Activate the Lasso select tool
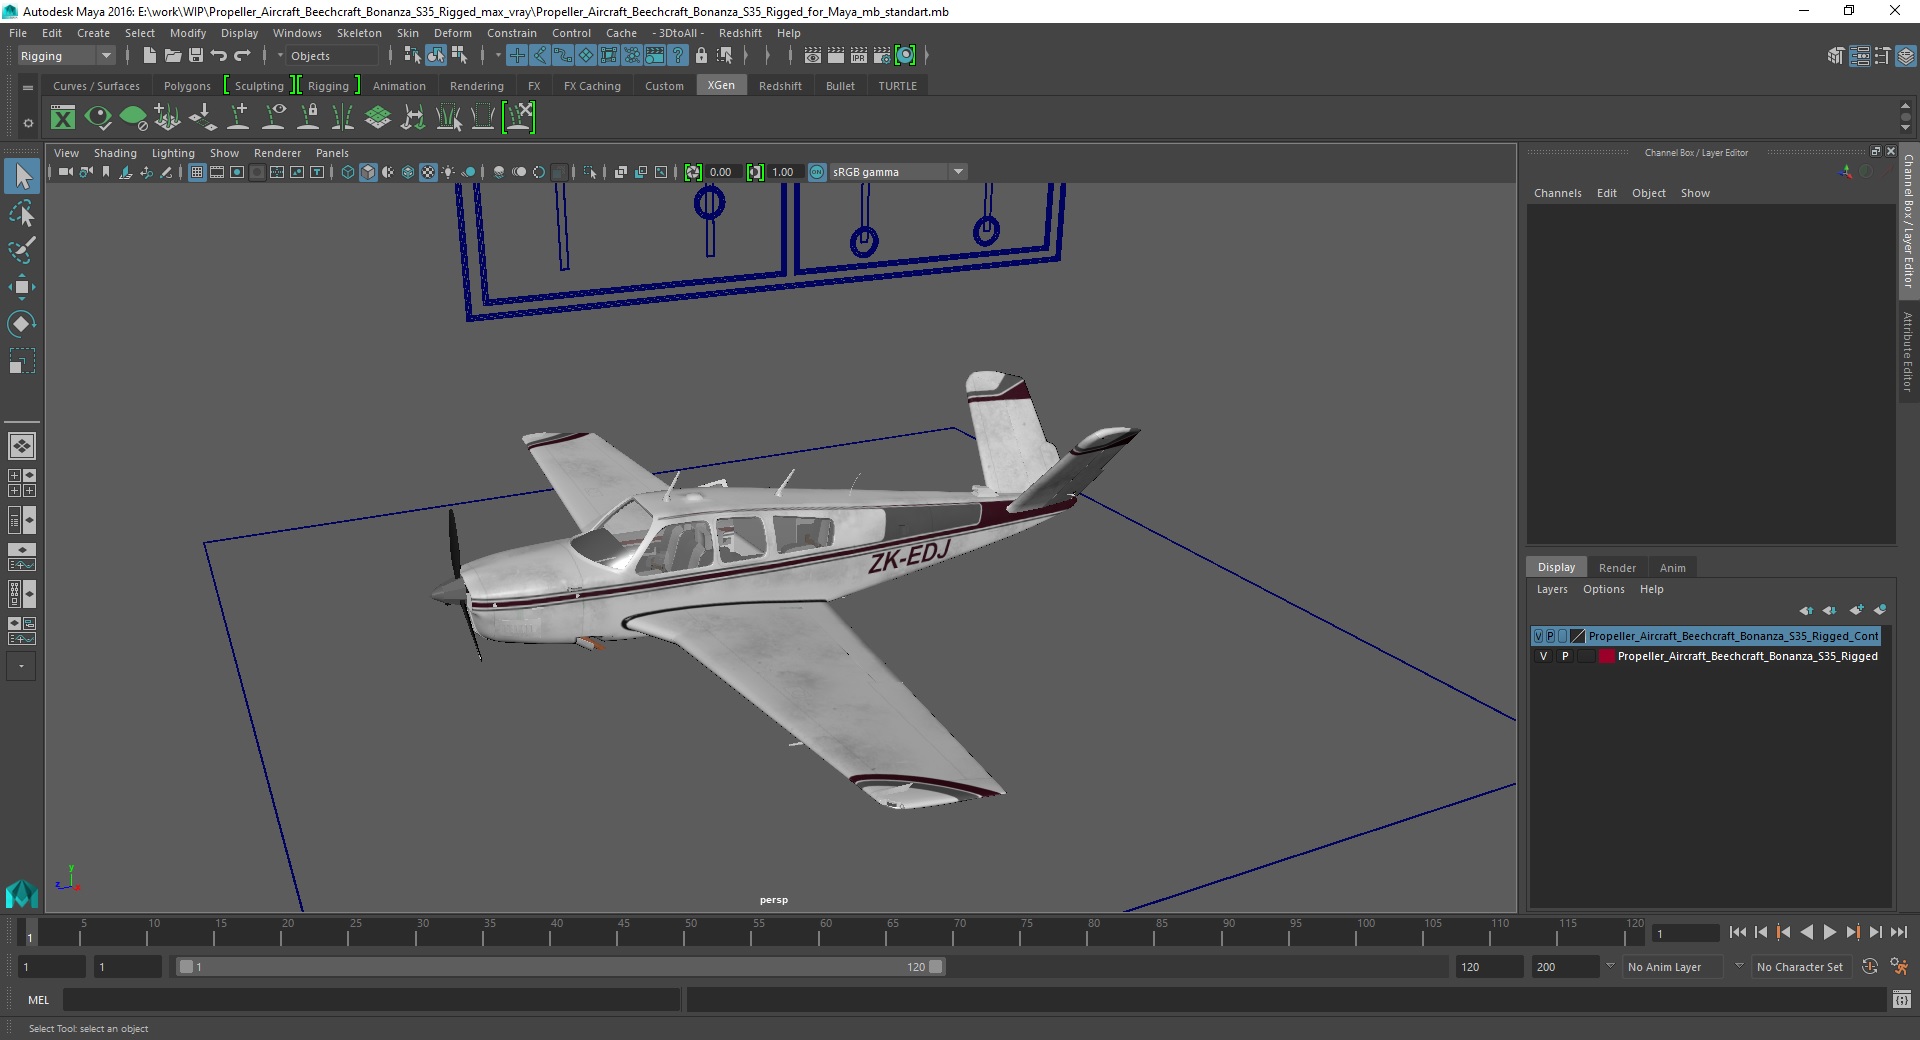The height and width of the screenshot is (1040, 1920). [x=22, y=213]
